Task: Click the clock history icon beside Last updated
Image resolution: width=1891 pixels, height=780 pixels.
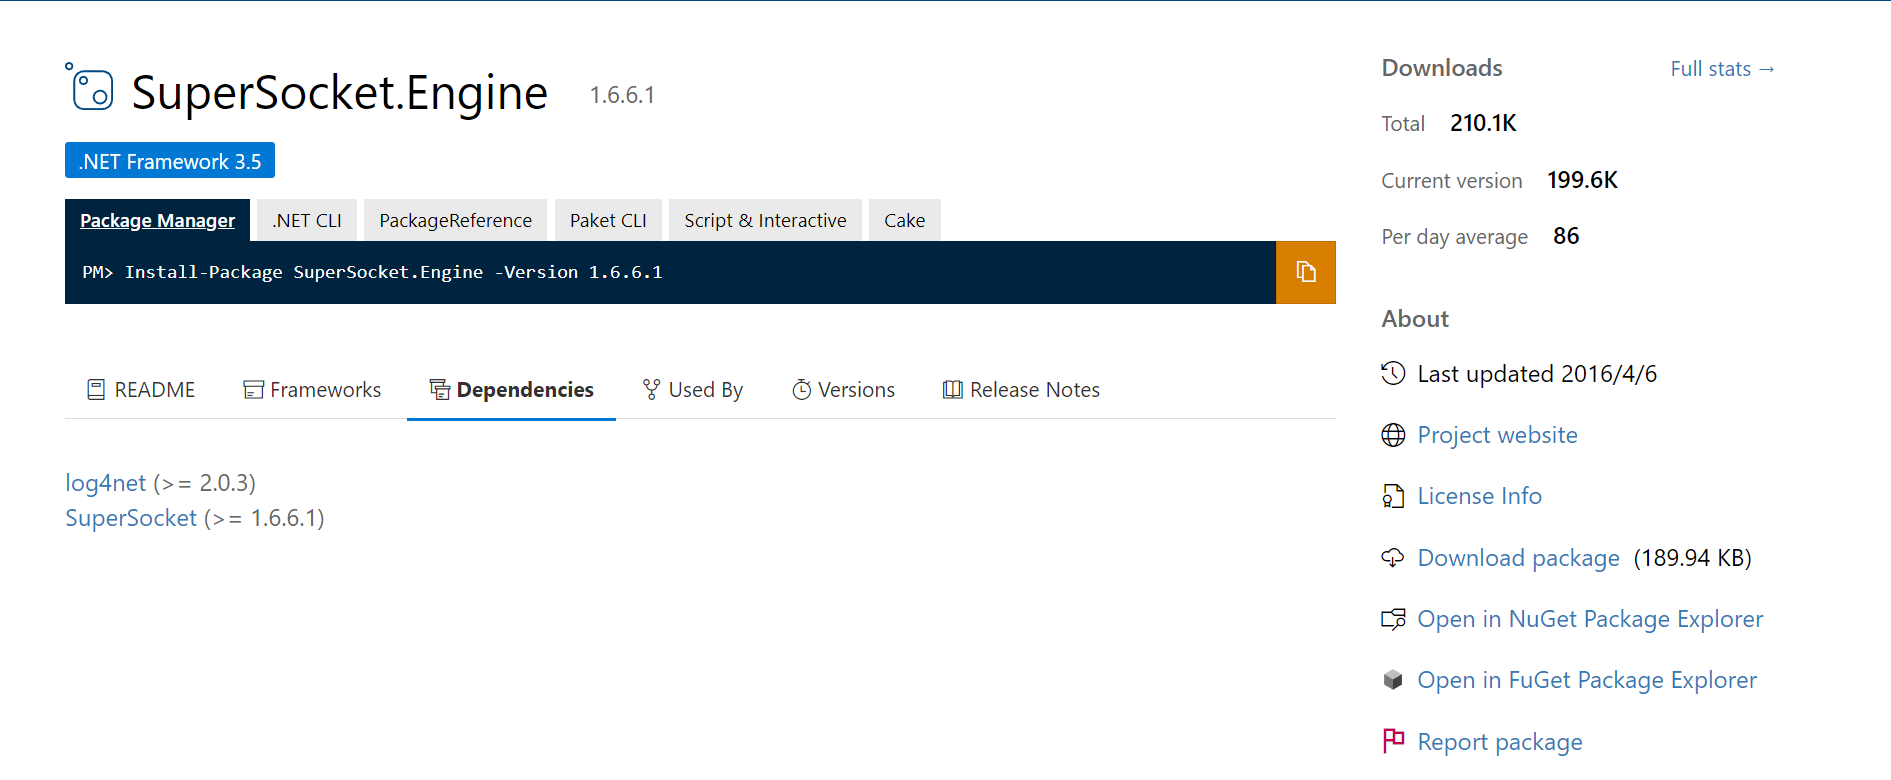Action: pos(1393,373)
